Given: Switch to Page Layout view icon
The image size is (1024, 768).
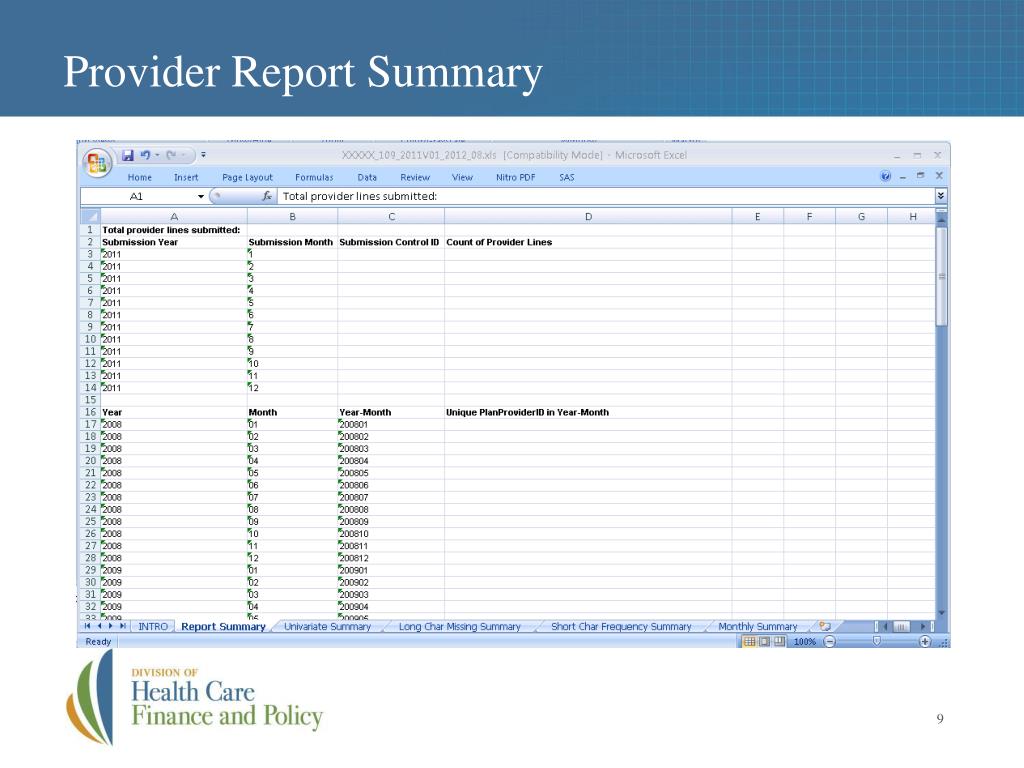Looking at the screenshot, I should pyautogui.click(x=764, y=642).
